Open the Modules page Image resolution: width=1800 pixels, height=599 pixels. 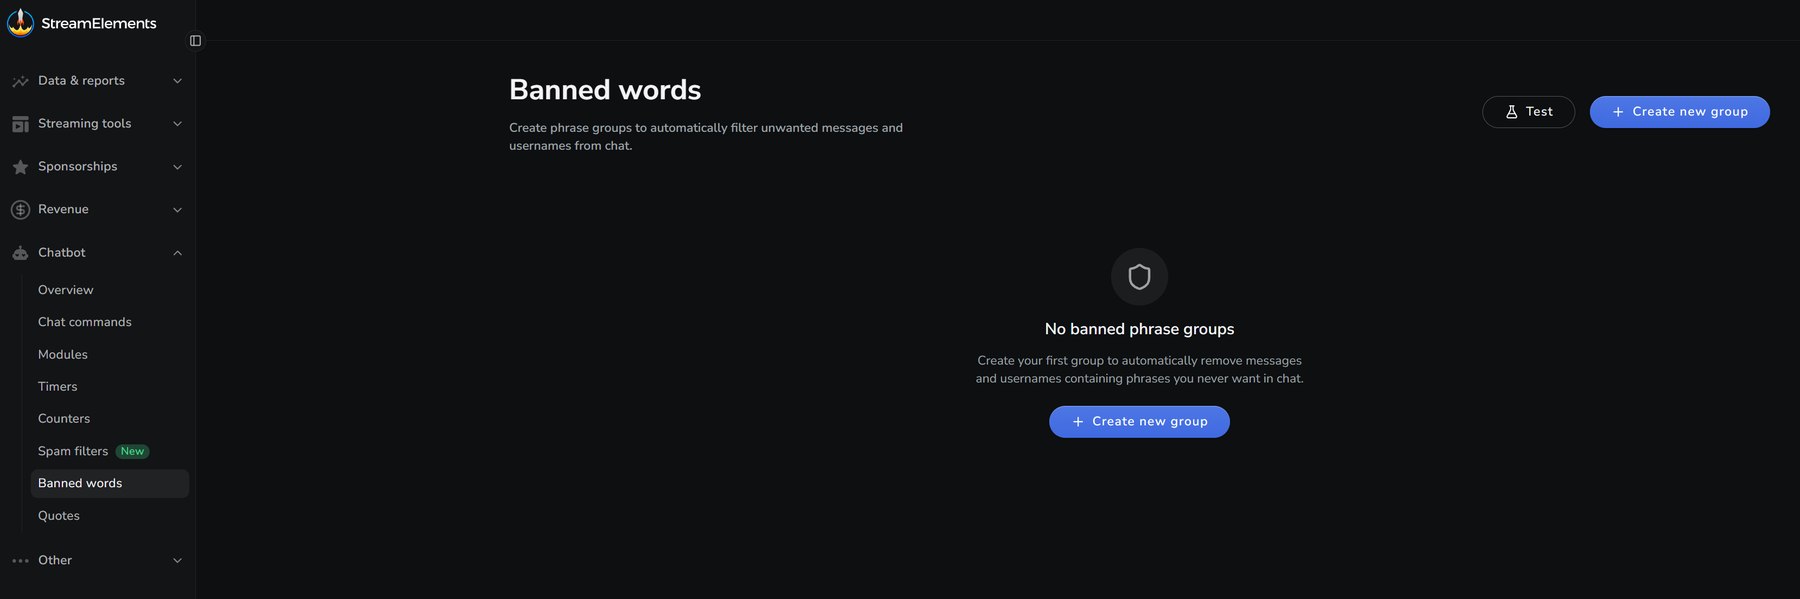tap(62, 355)
